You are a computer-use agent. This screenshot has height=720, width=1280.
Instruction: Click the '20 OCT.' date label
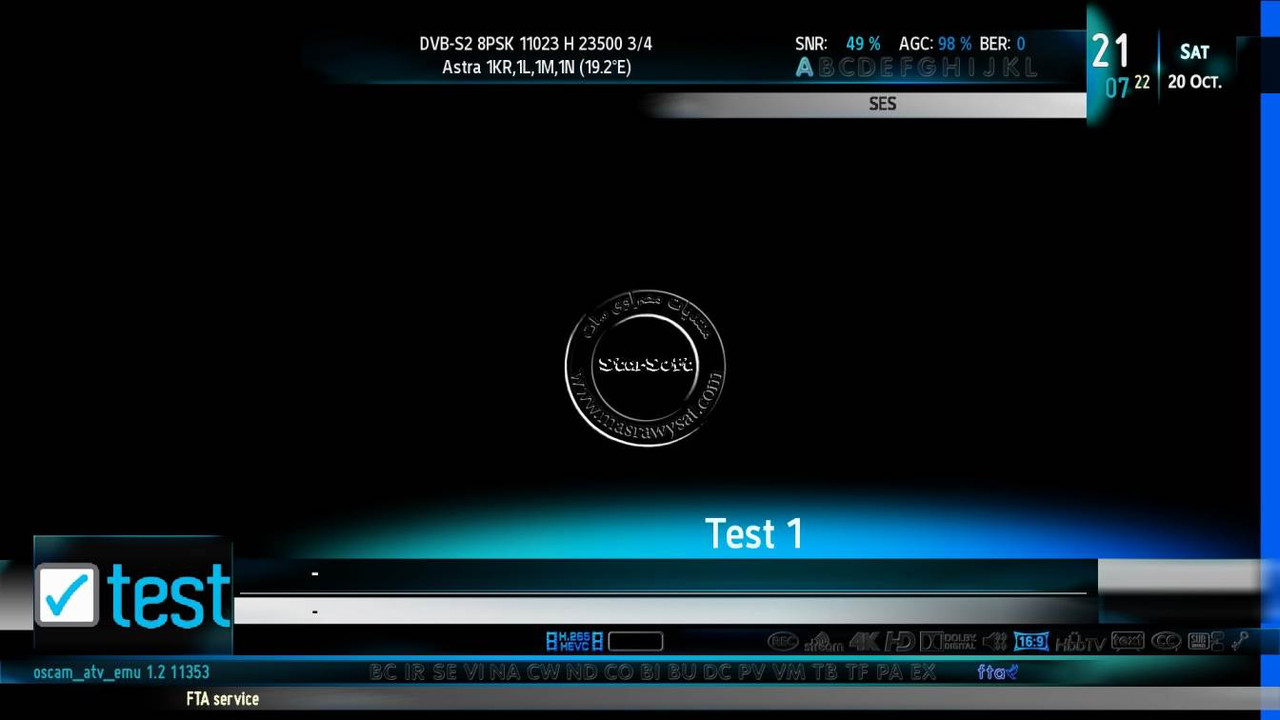(1195, 82)
